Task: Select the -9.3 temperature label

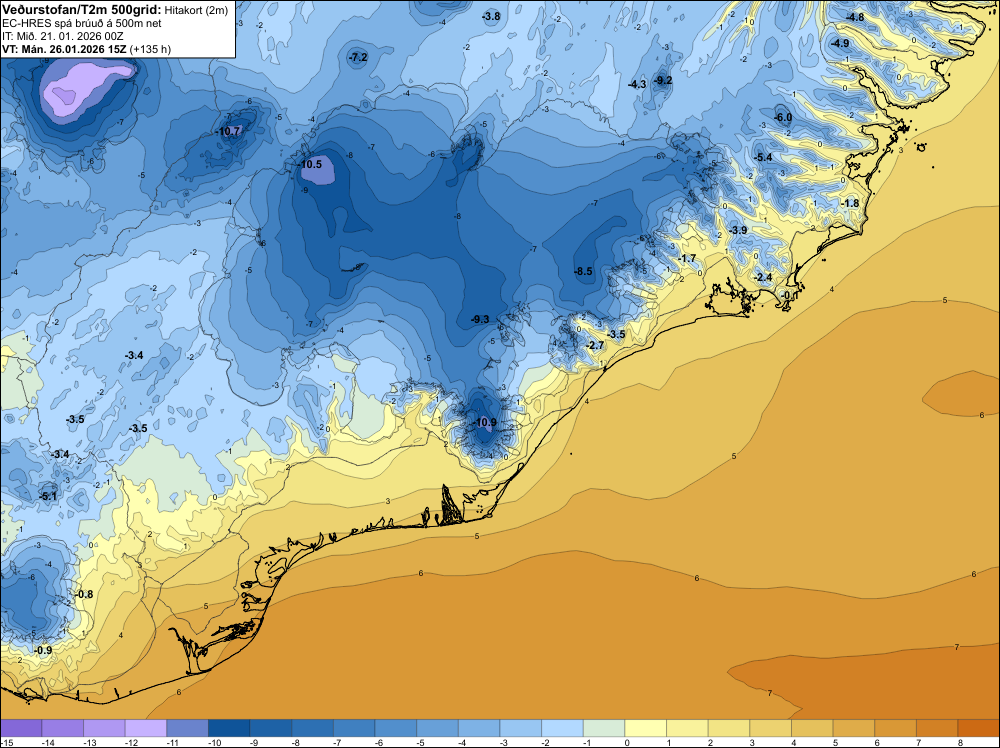Action: 480,319
